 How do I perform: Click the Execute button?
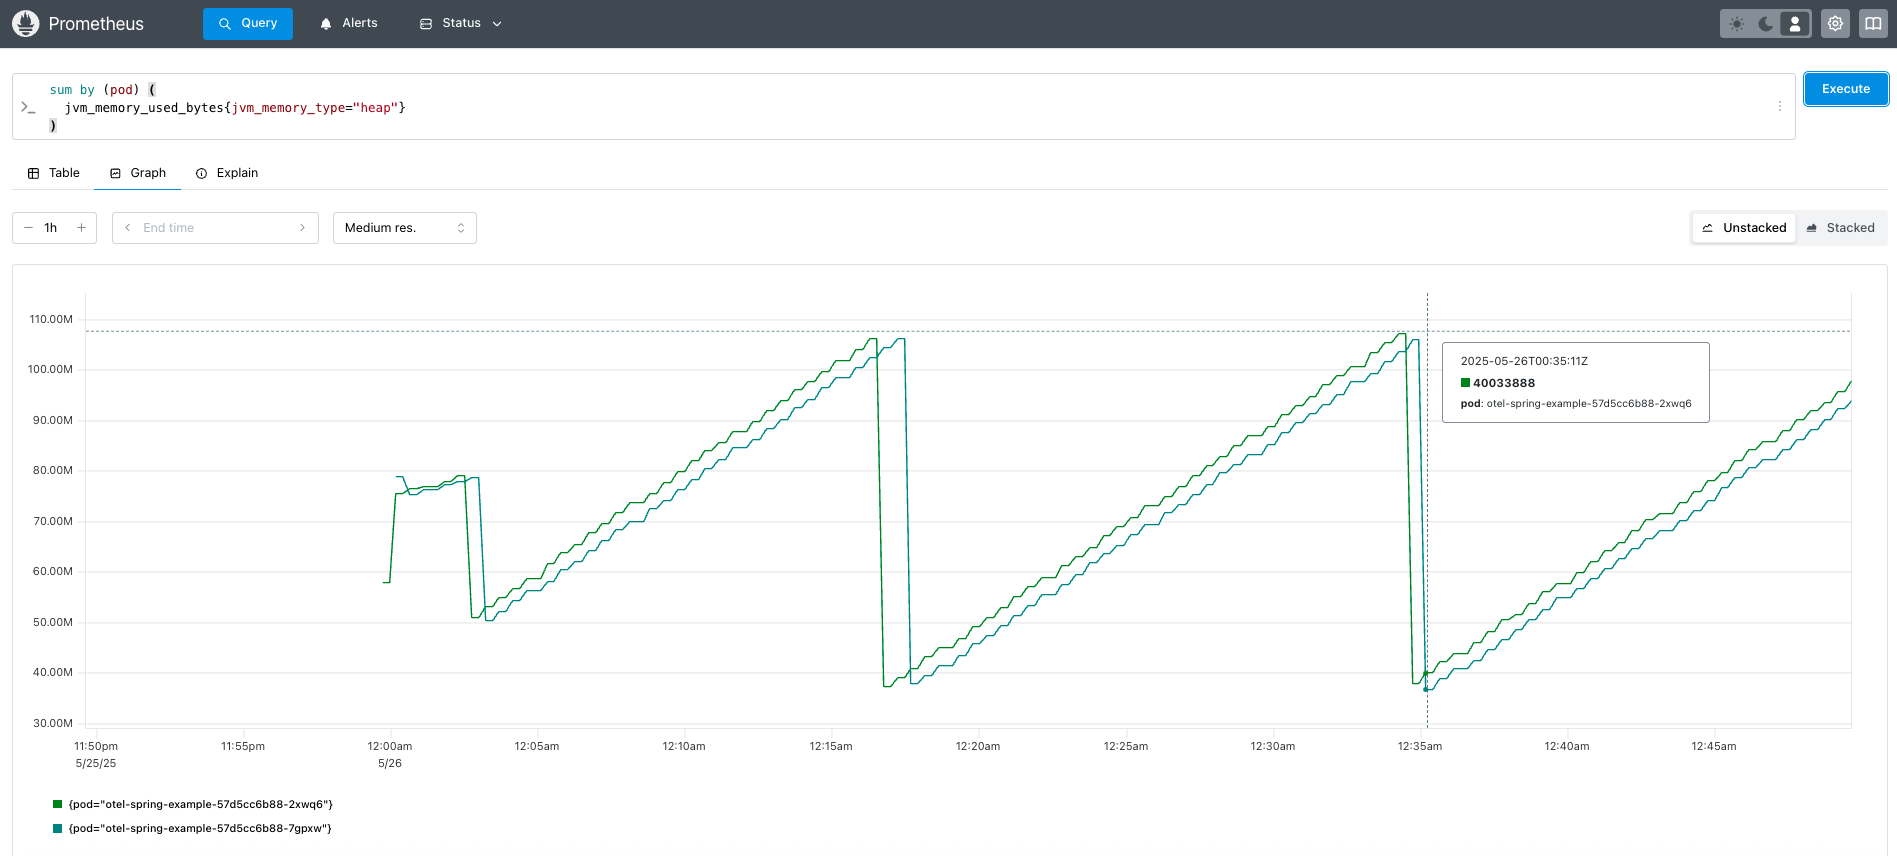(1846, 89)
